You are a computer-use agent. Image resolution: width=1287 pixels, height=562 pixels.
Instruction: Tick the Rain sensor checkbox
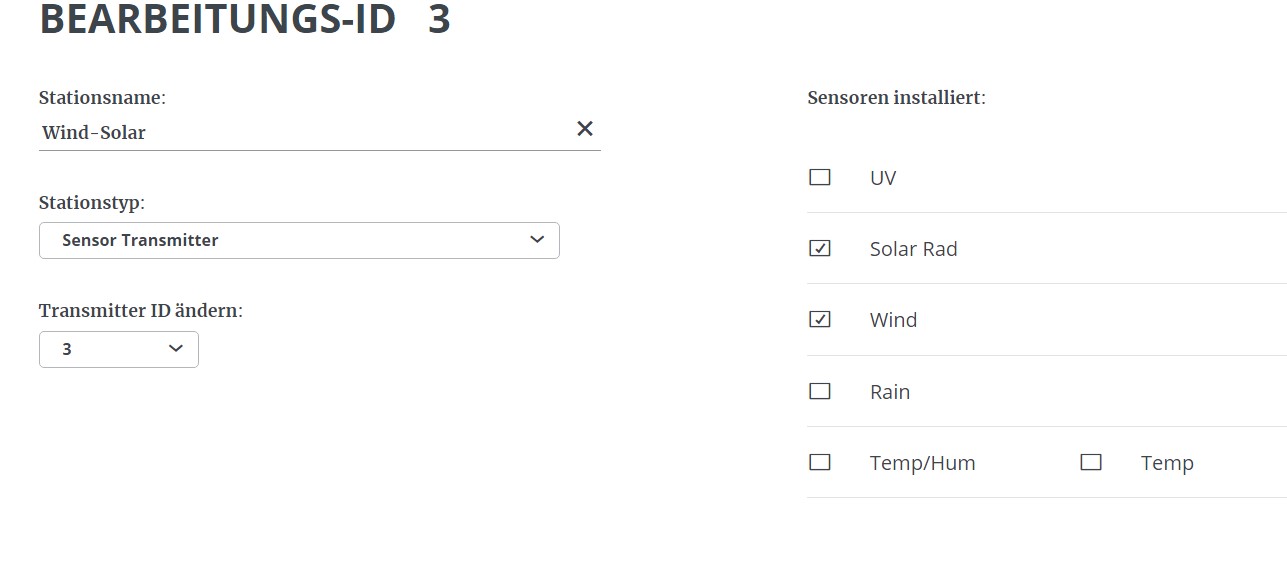[820, 392]
